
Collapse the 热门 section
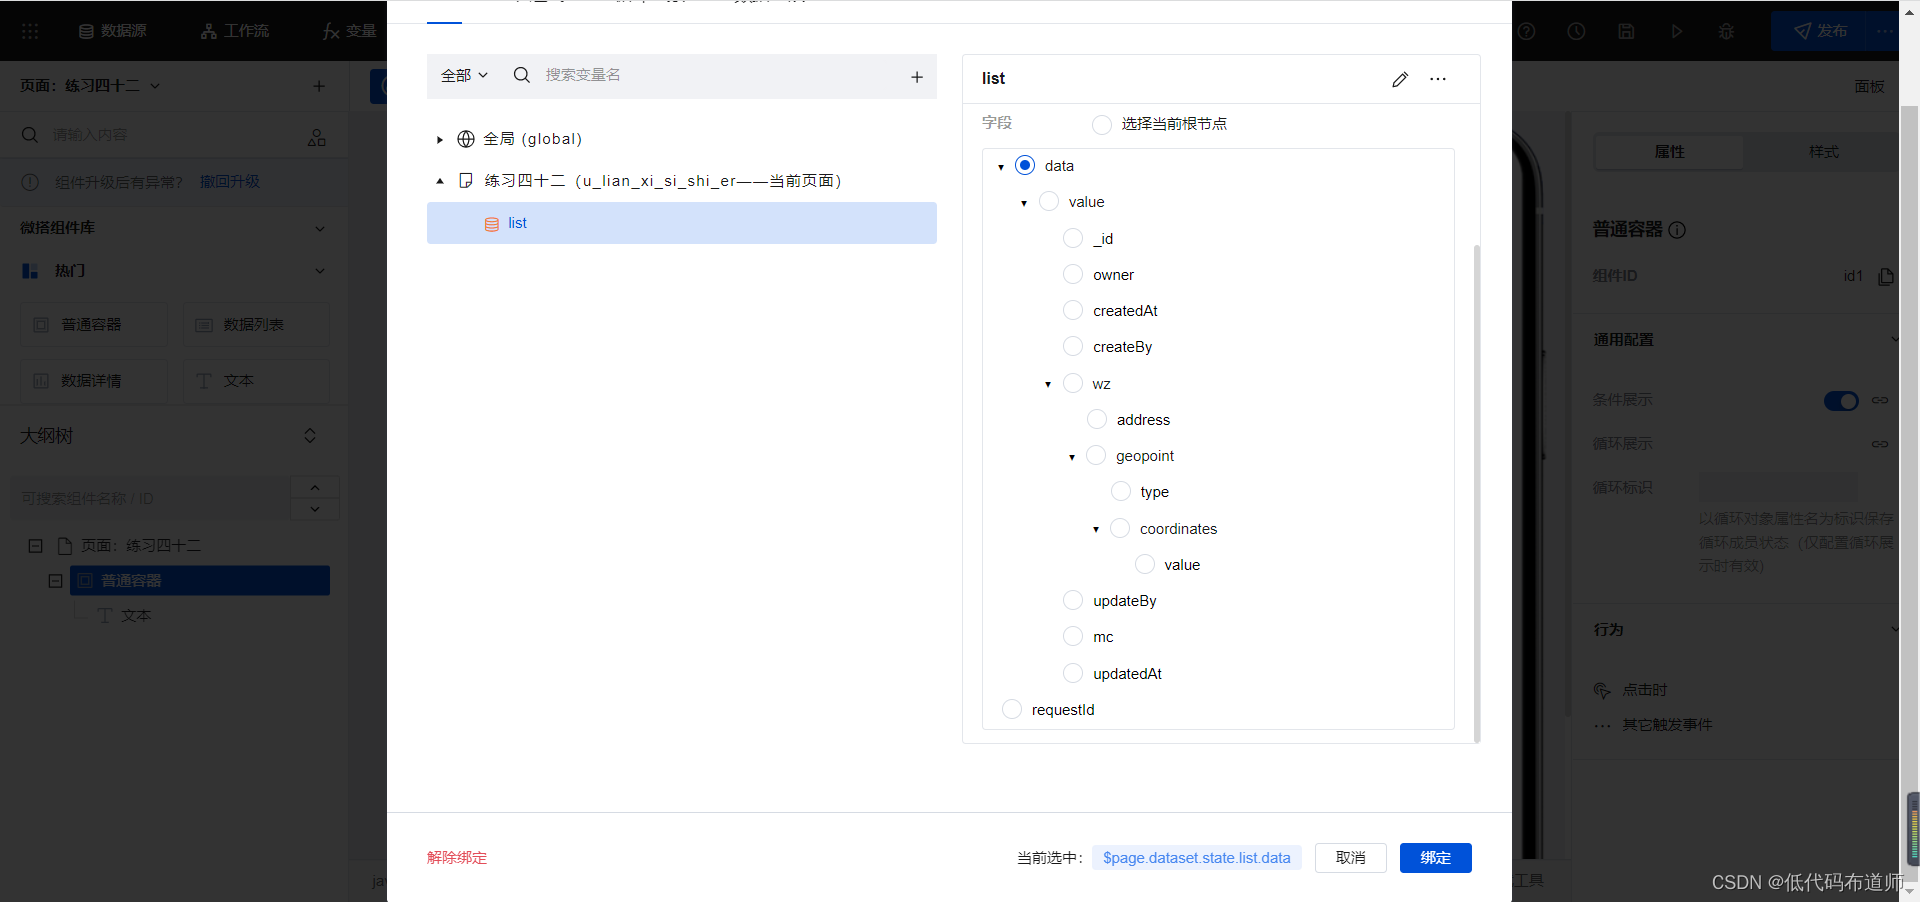pos(320,271)
